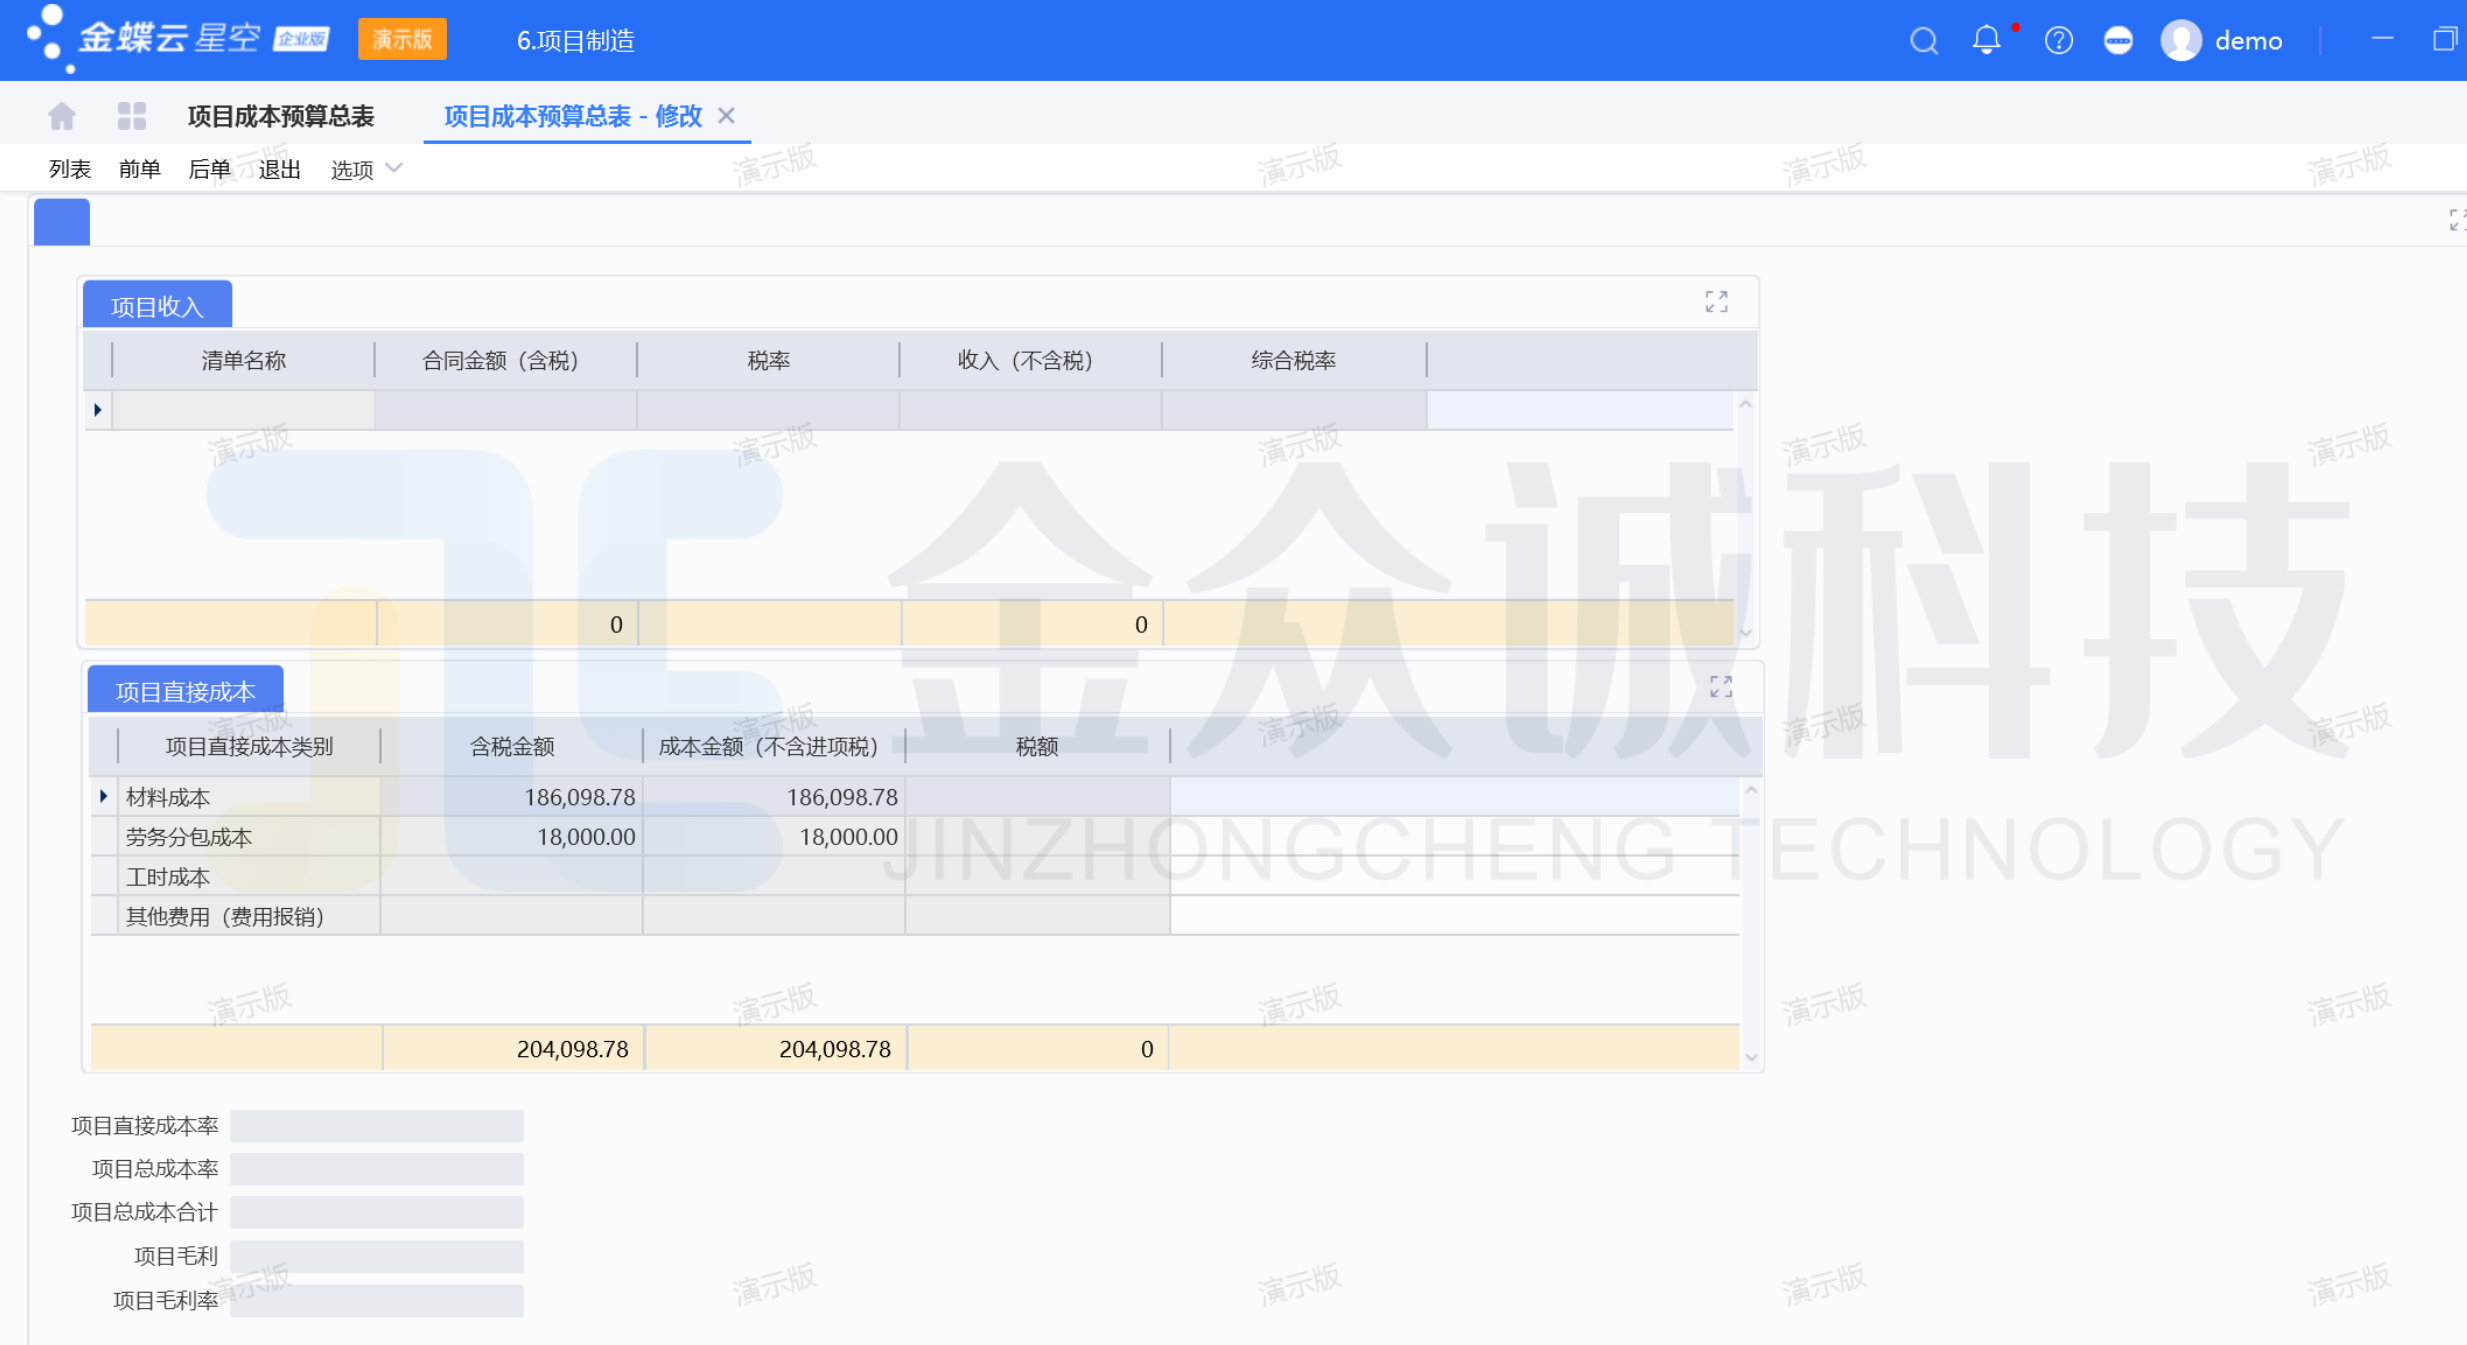Click the 列表 toolbar button
This screenshot has width=2467, height=1345.
coord(69,170)
